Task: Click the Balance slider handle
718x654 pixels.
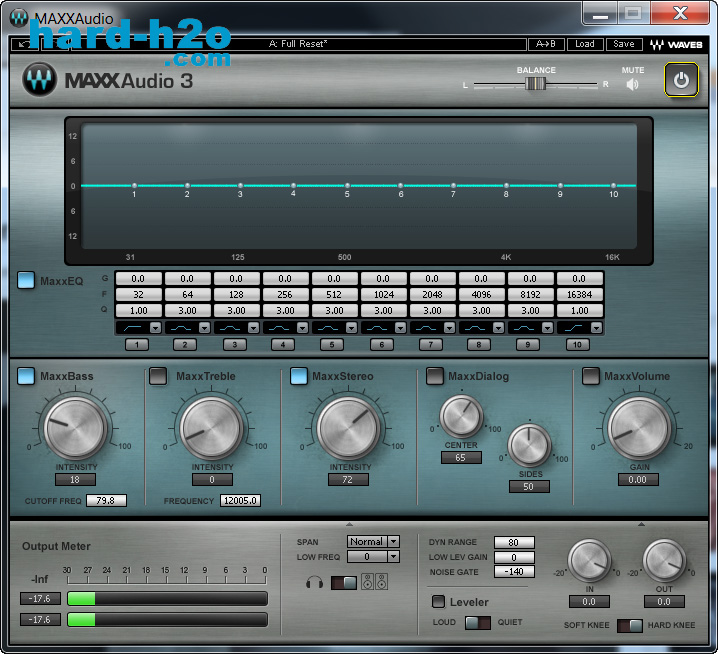Action: coord(535,84)
